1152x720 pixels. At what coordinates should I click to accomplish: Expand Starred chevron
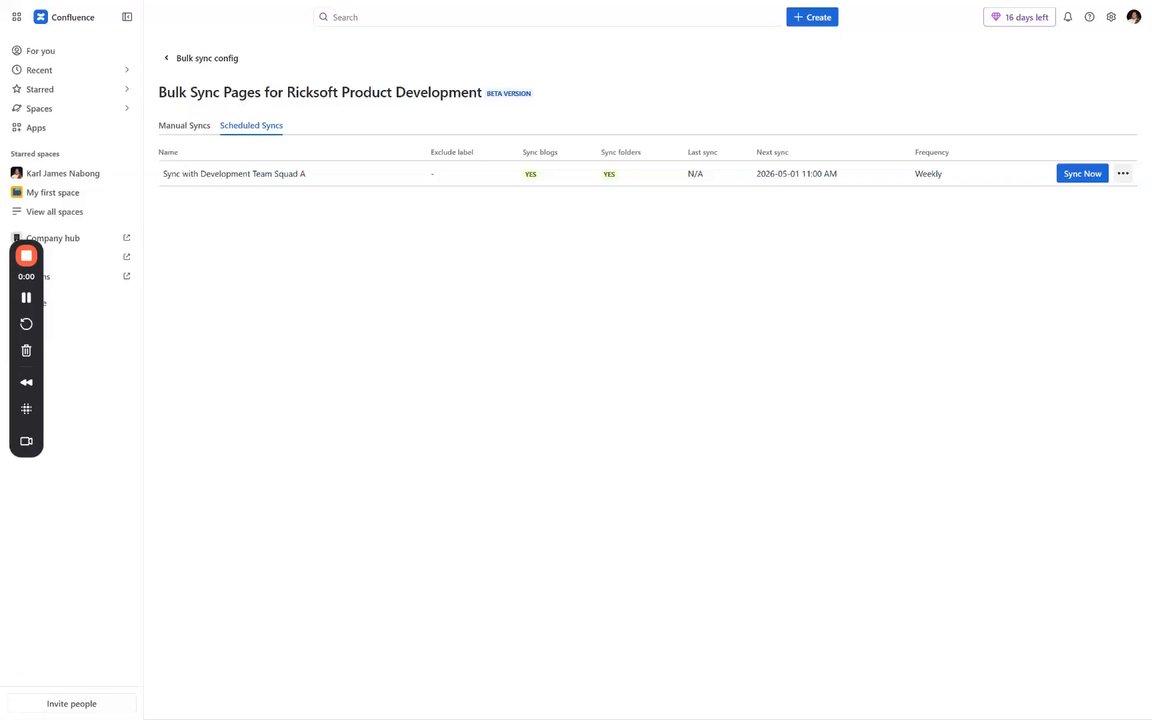point(127,89)
